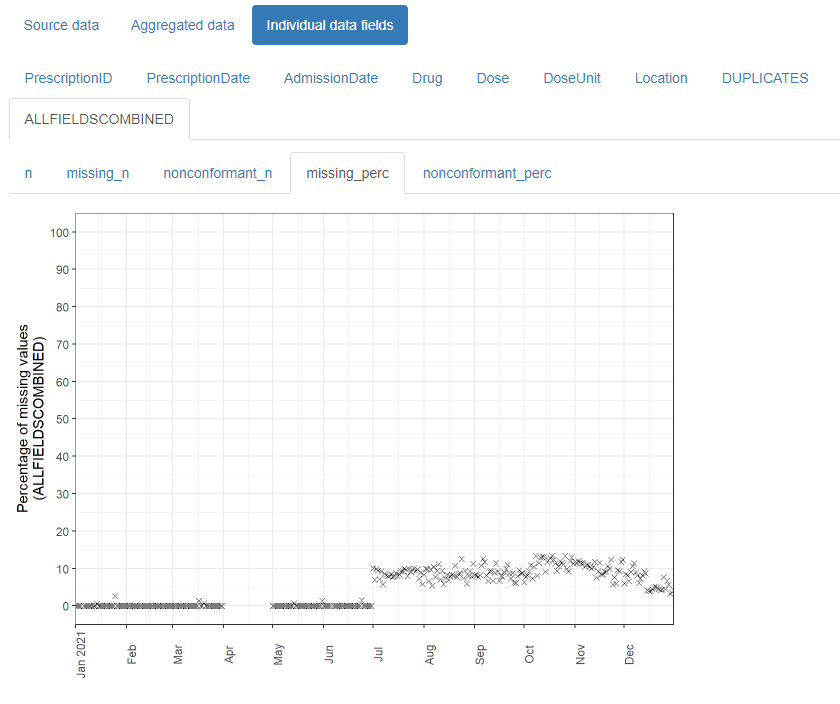840x704 pixels.
Task: Open the missing_n metric tab
Action: 97,173
